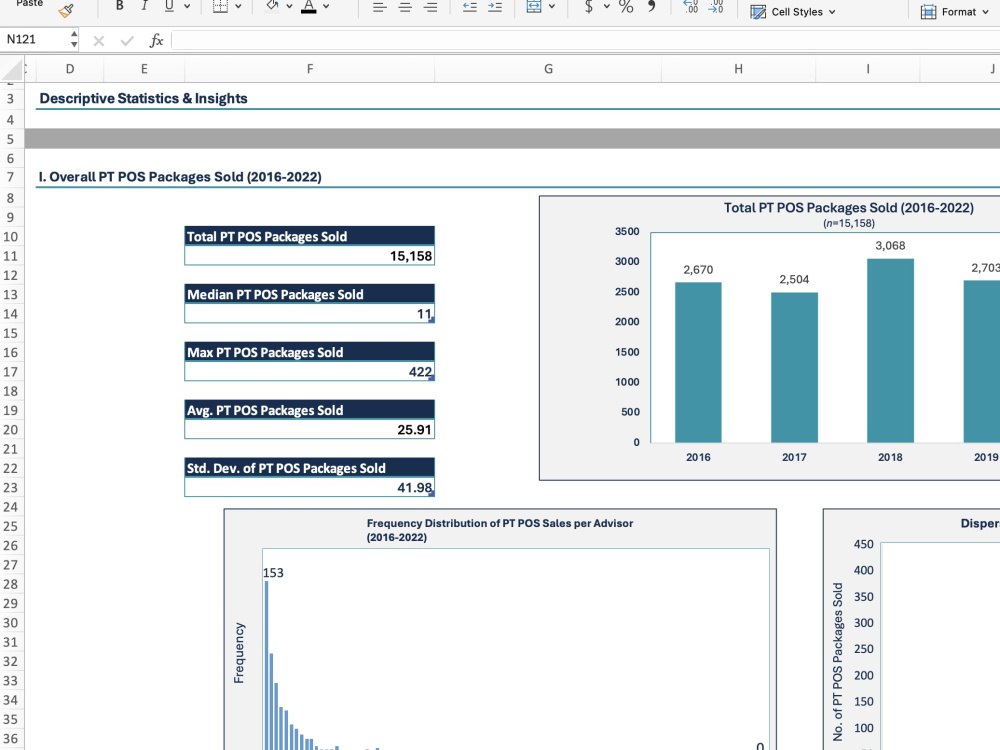The height and width of the screenshot is (750, 1000).
Task: Select column F header
Action: (310, 69)
